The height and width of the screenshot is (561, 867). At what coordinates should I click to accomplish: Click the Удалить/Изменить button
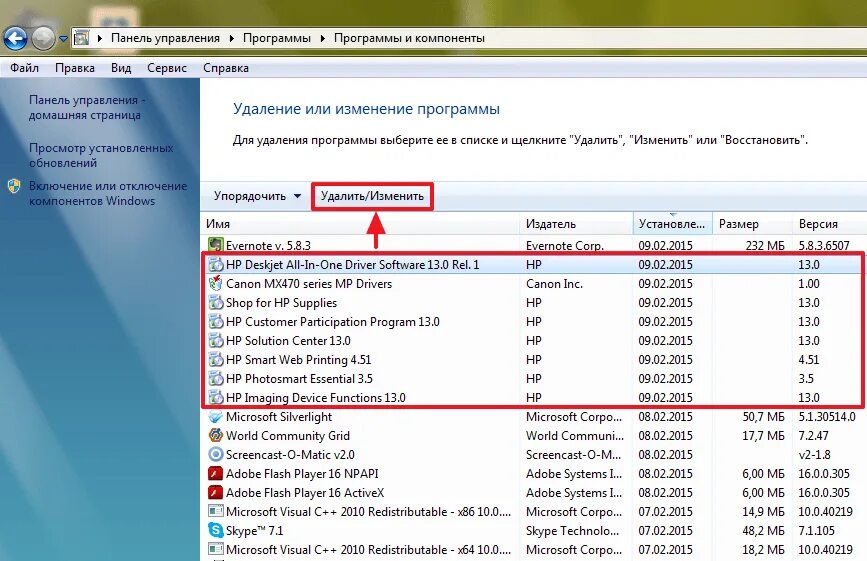pos(372,196)
